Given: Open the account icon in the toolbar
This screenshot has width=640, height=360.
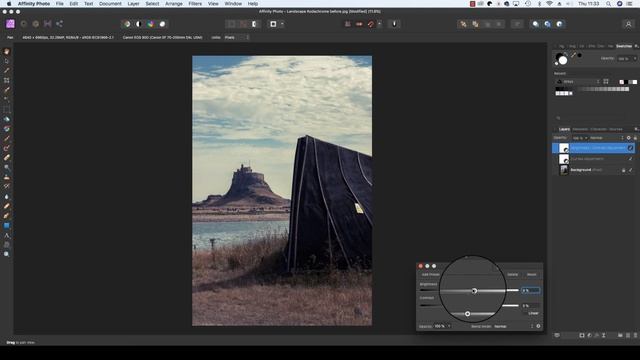Looking at the screenshot, I should [x=628, y=24].
